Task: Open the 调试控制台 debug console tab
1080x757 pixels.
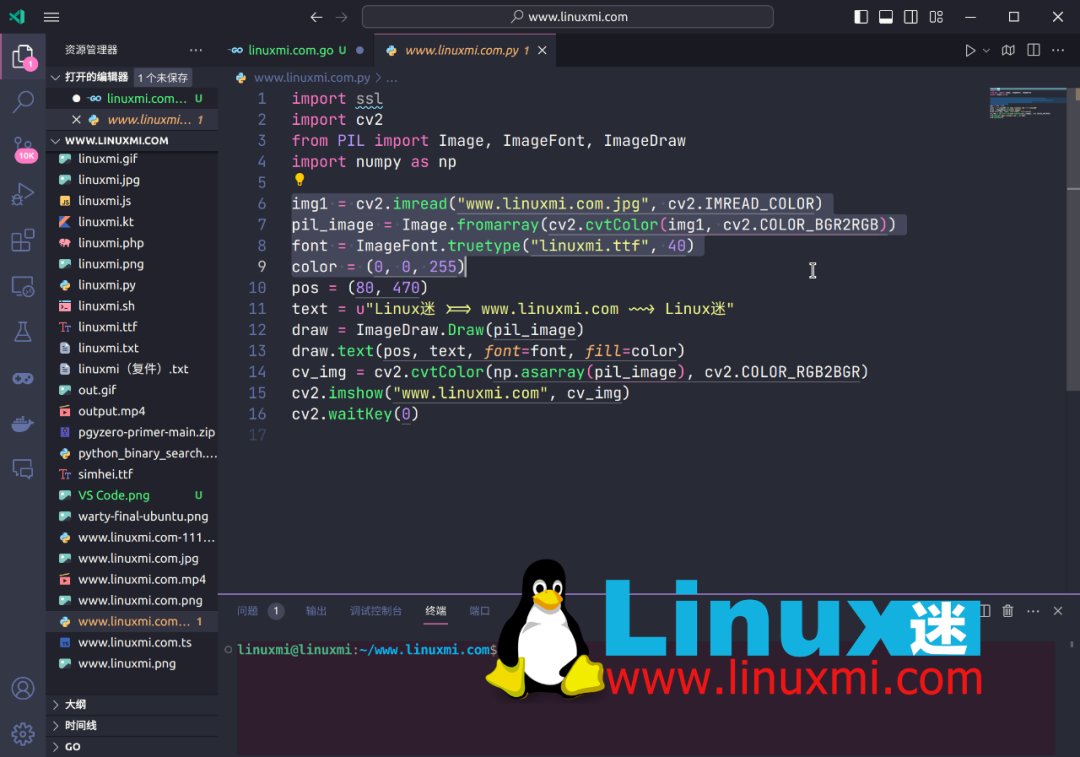Action: 375,611
